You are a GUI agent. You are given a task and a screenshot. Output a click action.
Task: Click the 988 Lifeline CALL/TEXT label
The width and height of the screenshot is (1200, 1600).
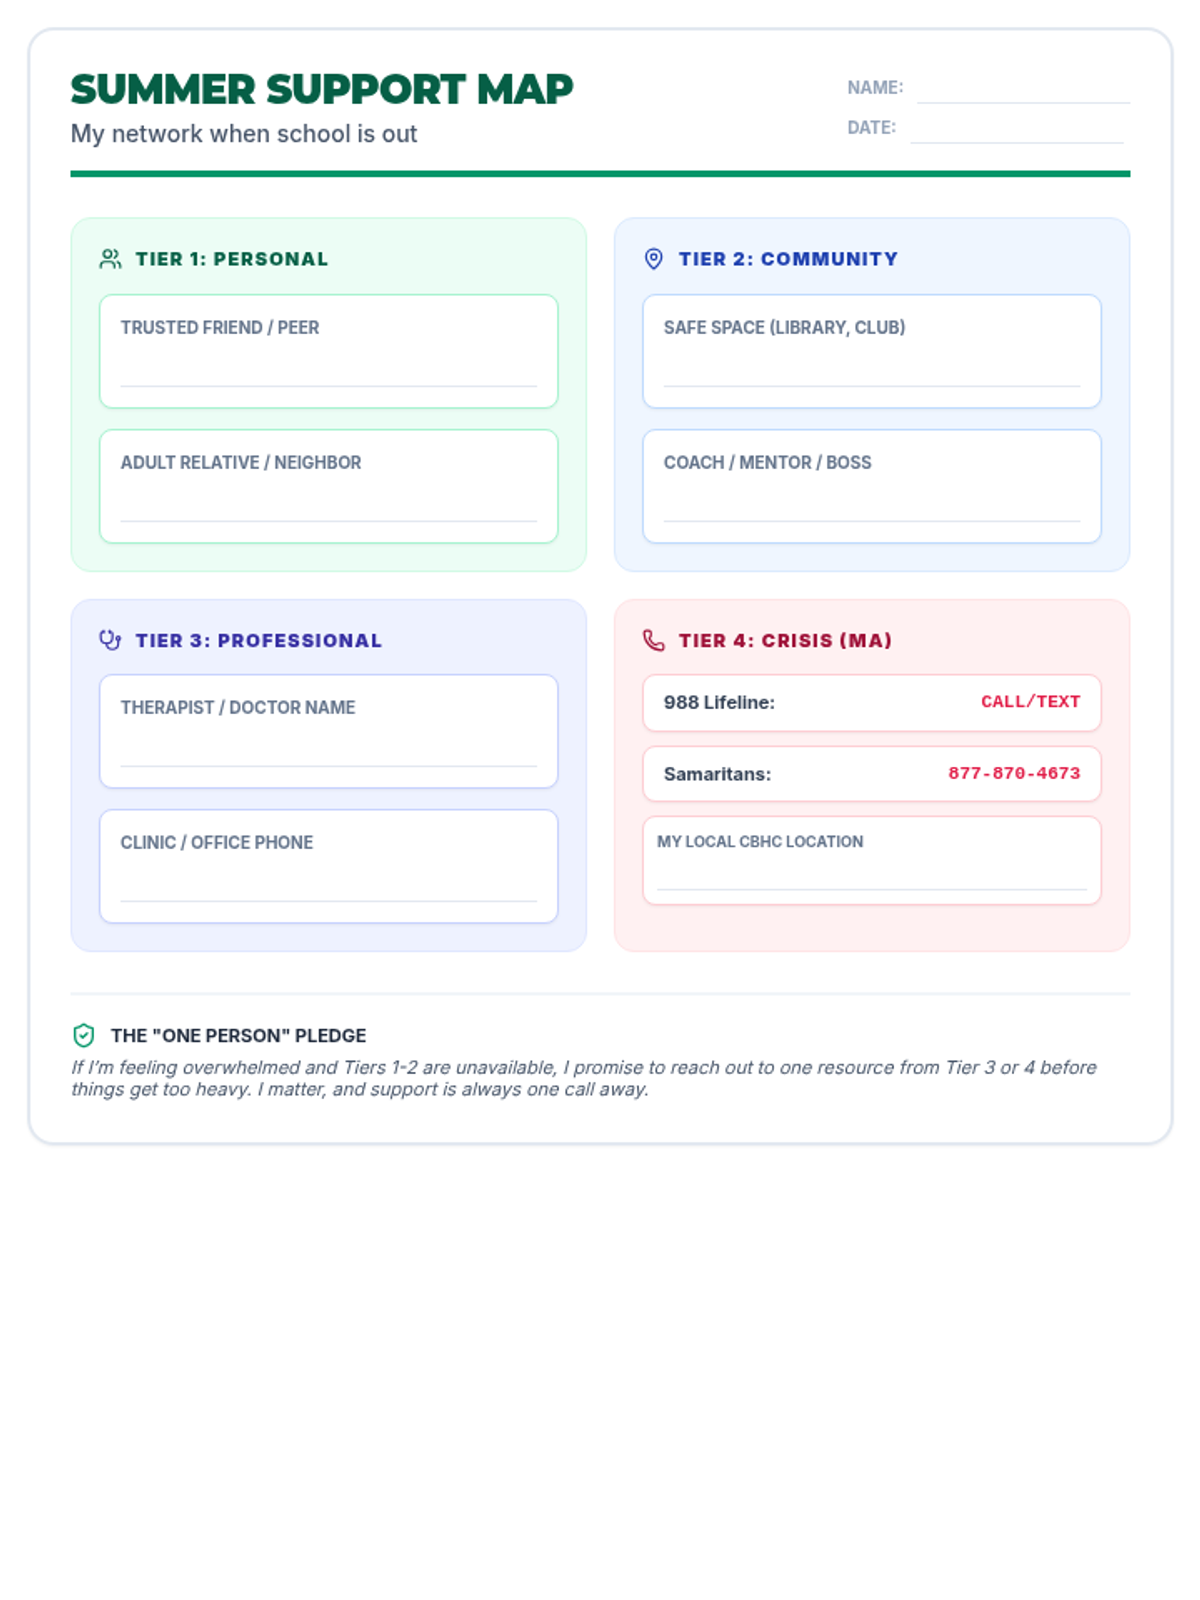pyautogui.click(x=1030, y=702)
